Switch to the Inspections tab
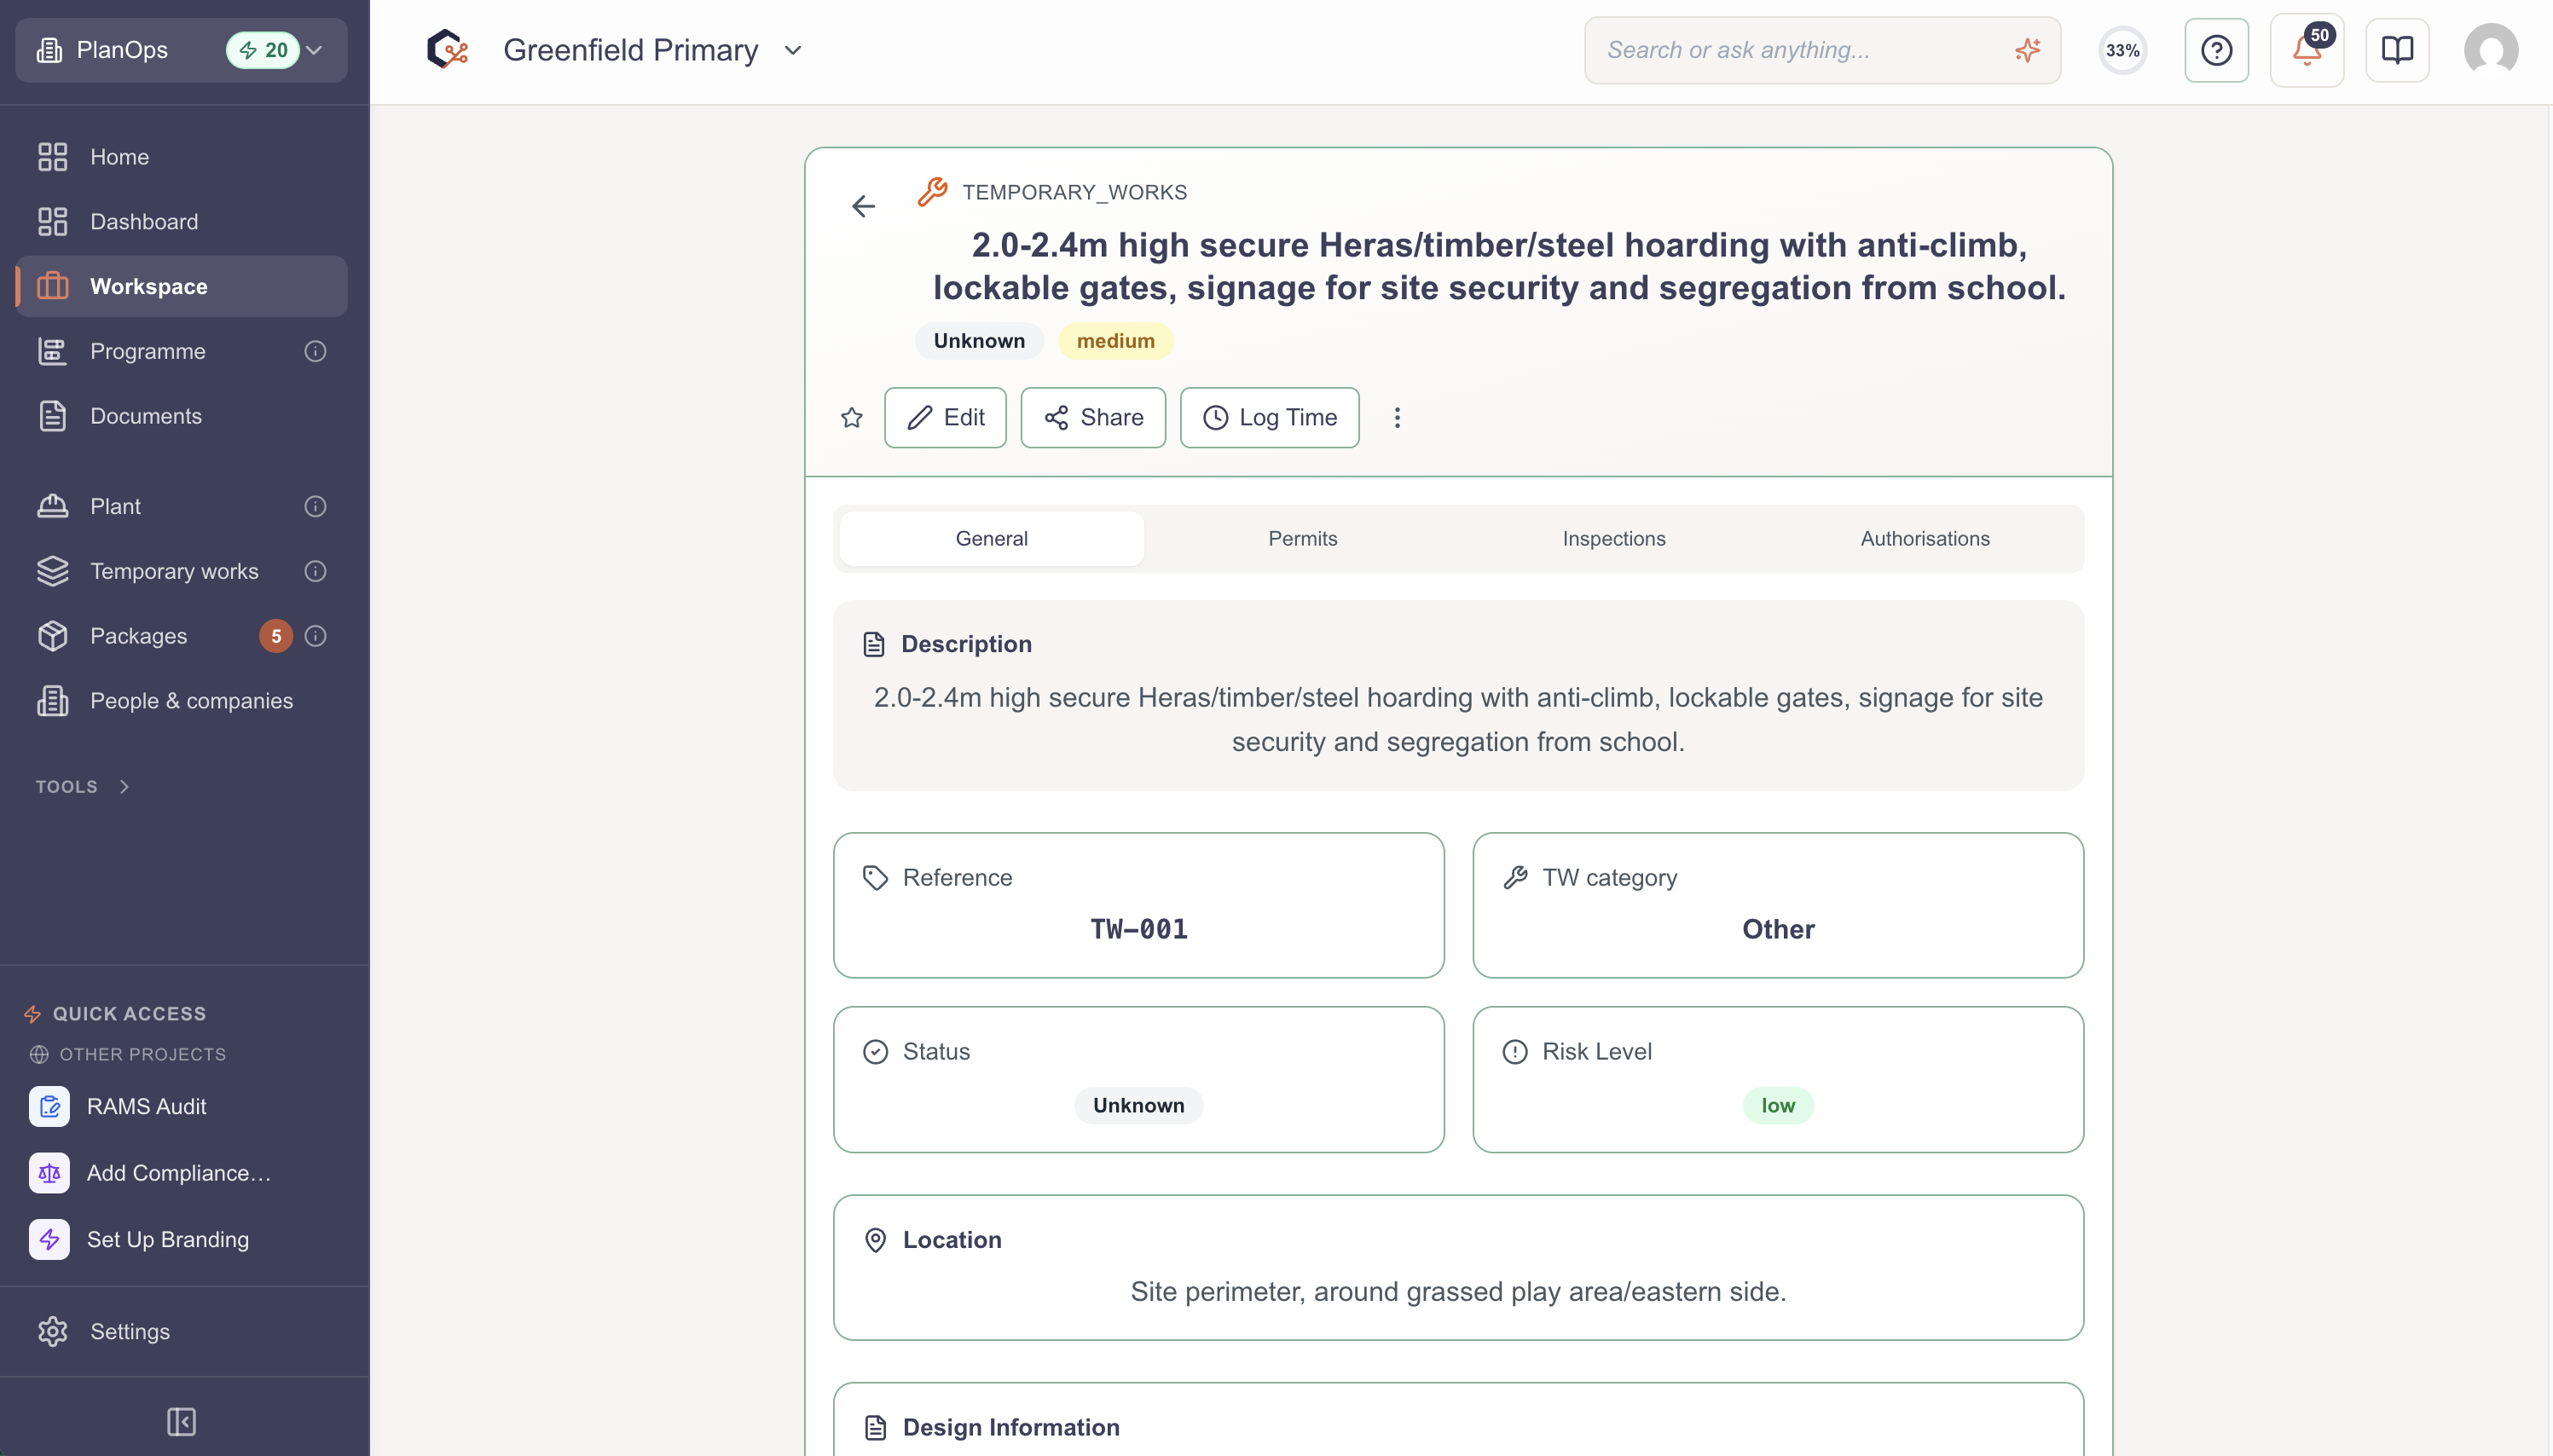Viewport: 2553px width, 1456px height. 1613,538
